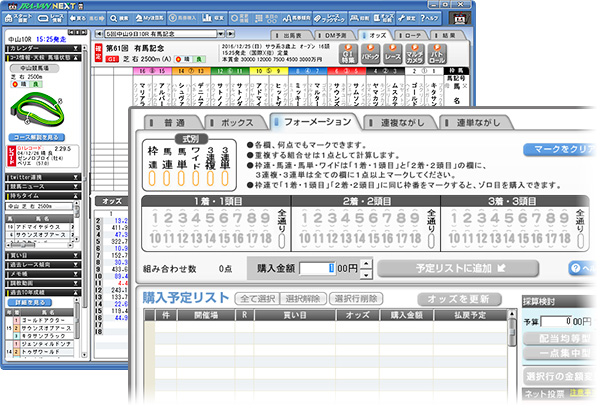Mark 全通り in the 3着・3頭目 column

[x=580, y=241]
